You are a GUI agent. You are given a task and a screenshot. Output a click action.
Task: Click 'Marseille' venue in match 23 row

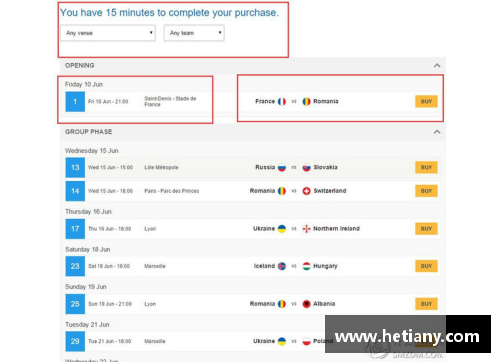155,266
